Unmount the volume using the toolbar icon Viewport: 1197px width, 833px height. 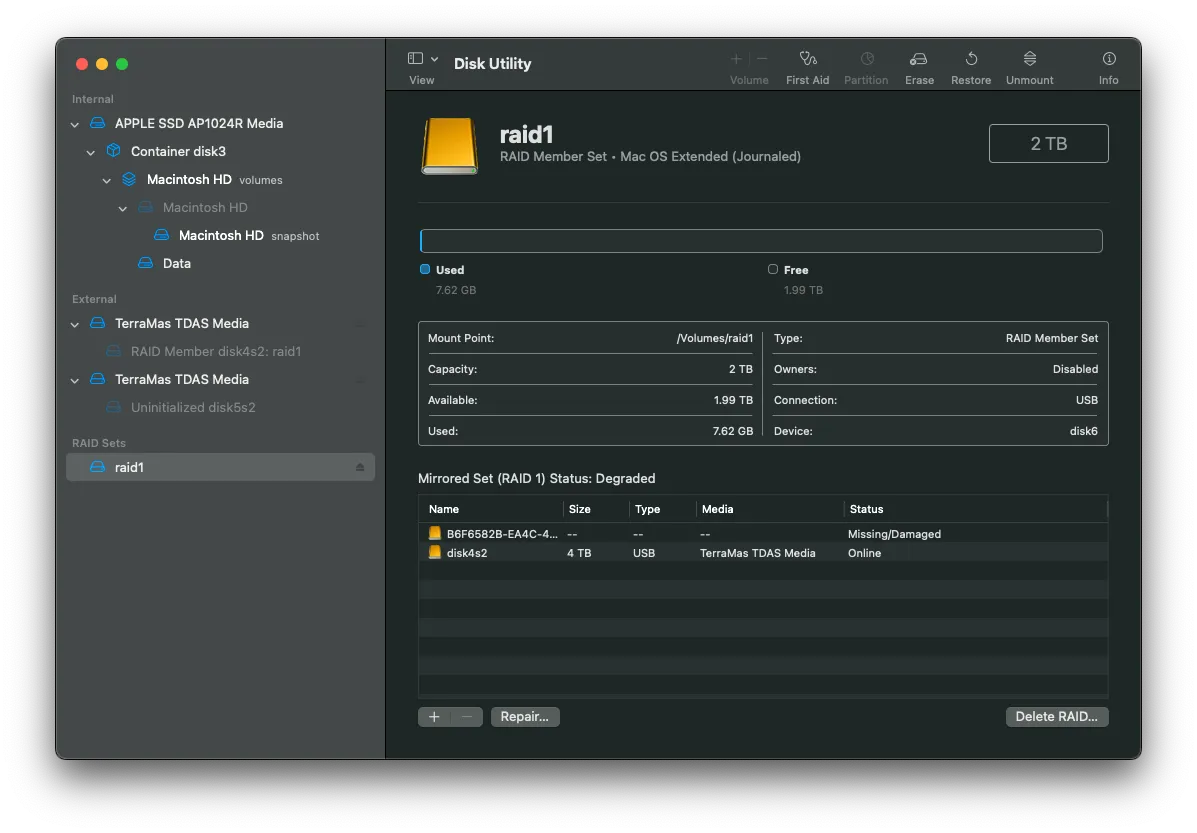(x=1029, y=60)
